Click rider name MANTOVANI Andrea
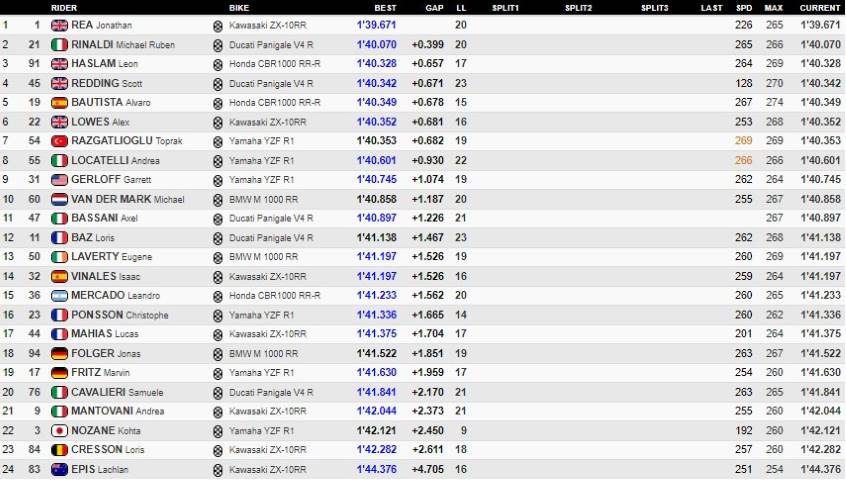 118,412
